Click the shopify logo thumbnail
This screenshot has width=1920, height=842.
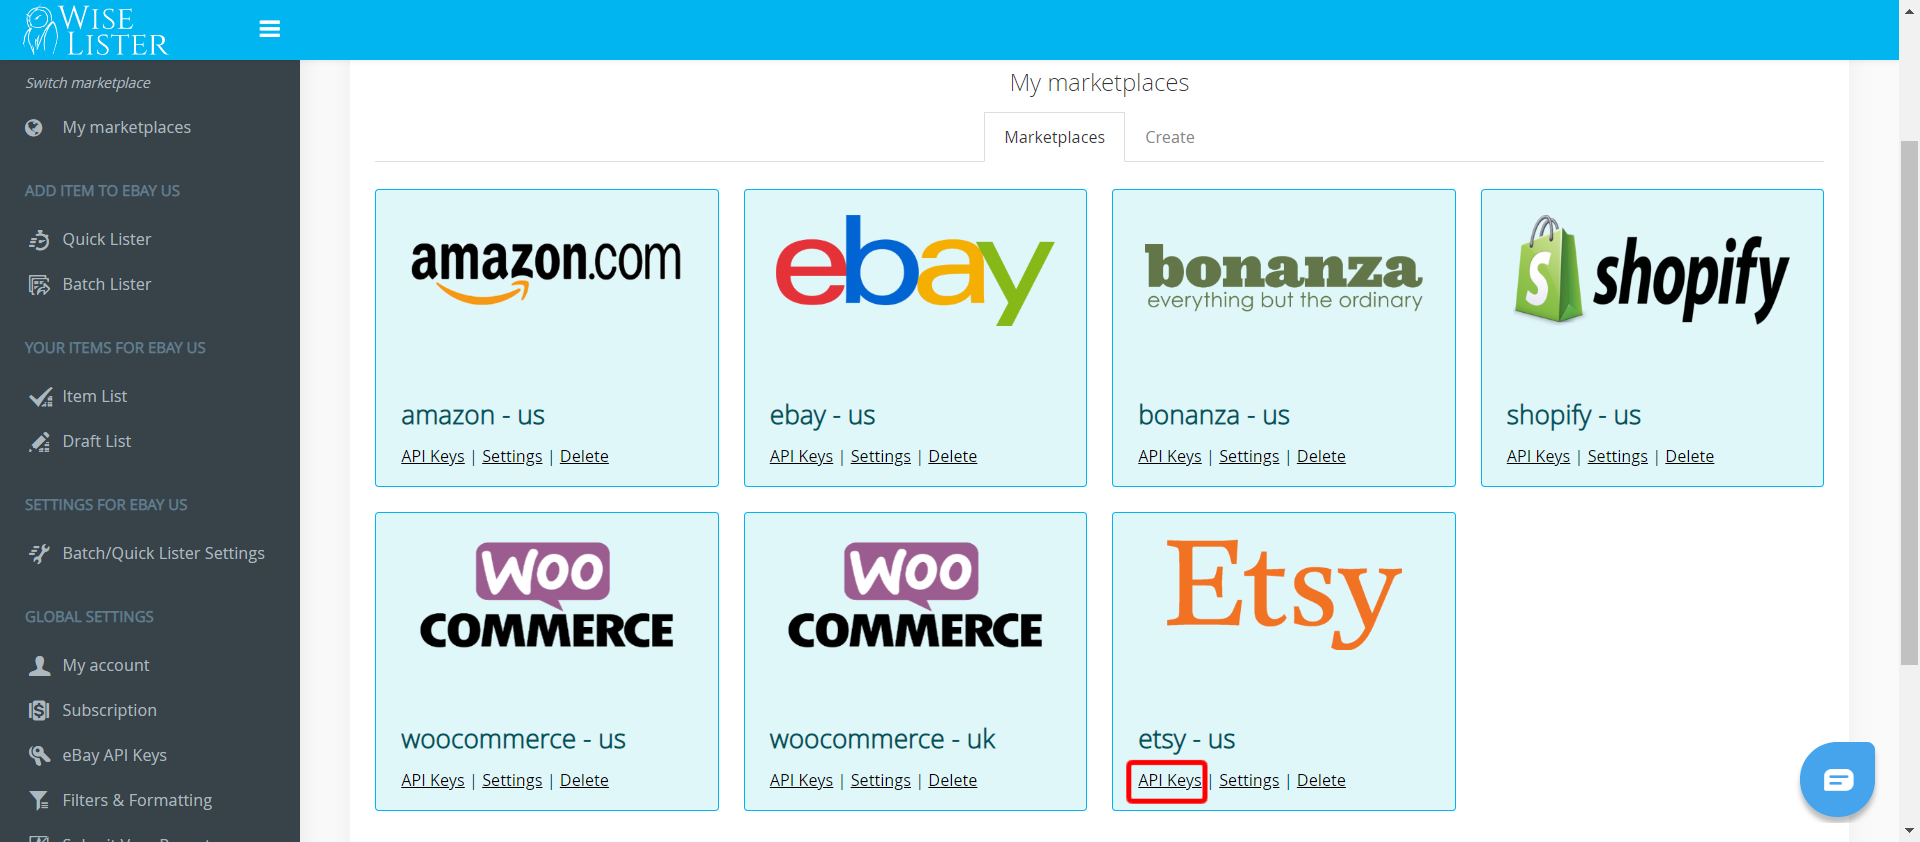pyautogui.click(x=1652, y=270)
